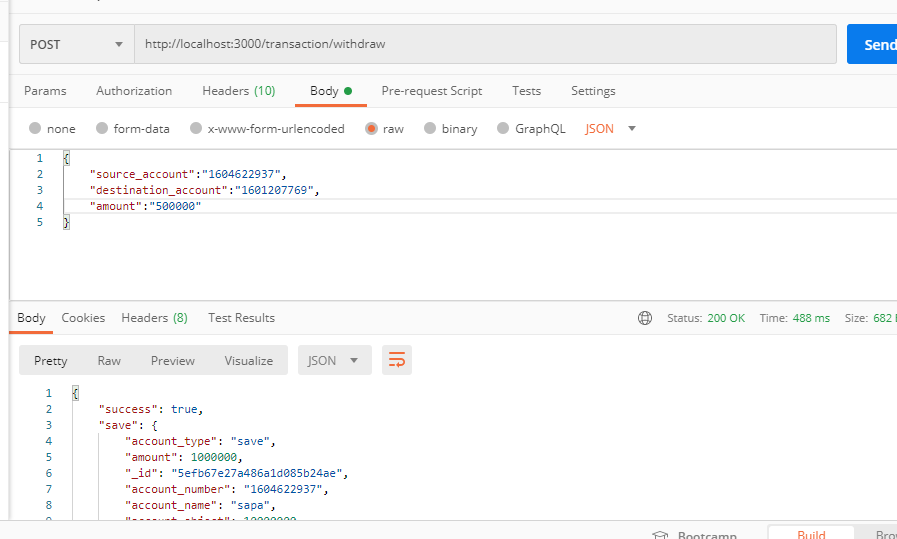
Task: Open the Build workspace mode
Action: (x=811, y=534)
